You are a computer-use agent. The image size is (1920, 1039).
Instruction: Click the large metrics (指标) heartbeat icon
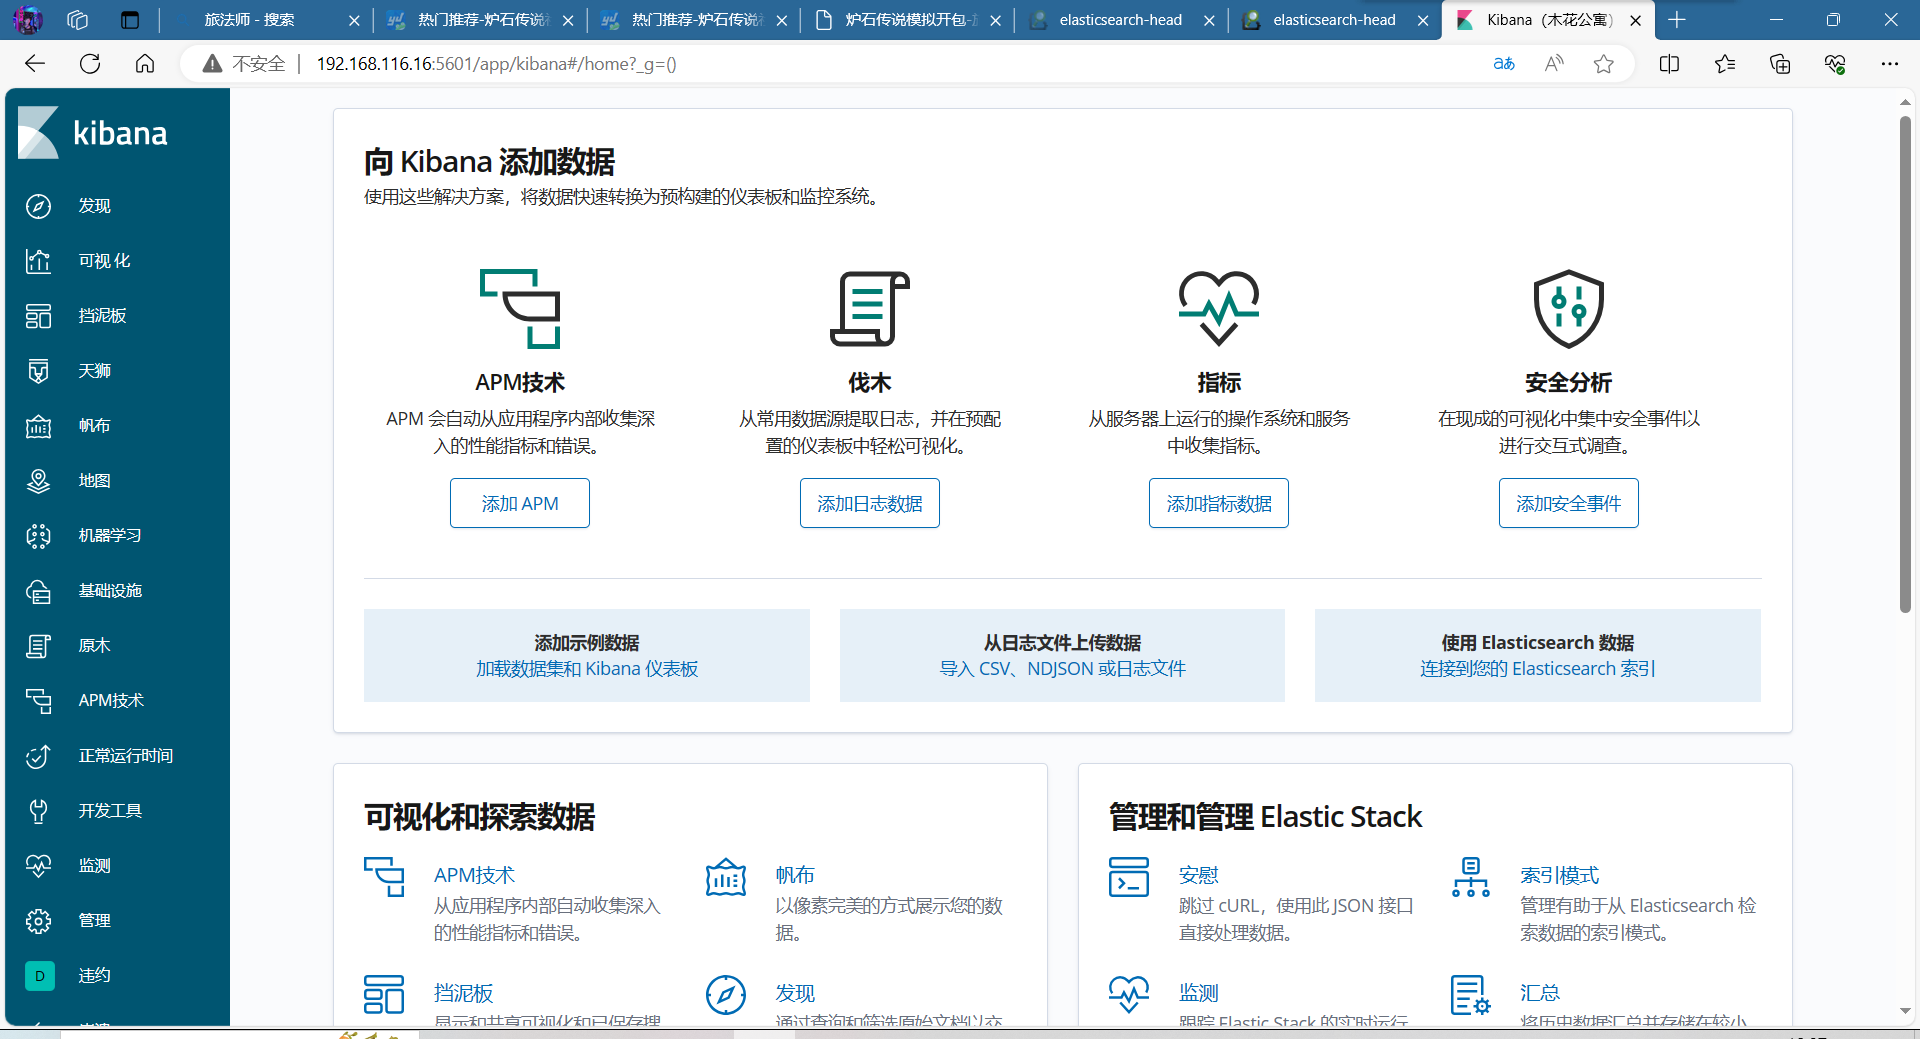(x=1218, y=309)
